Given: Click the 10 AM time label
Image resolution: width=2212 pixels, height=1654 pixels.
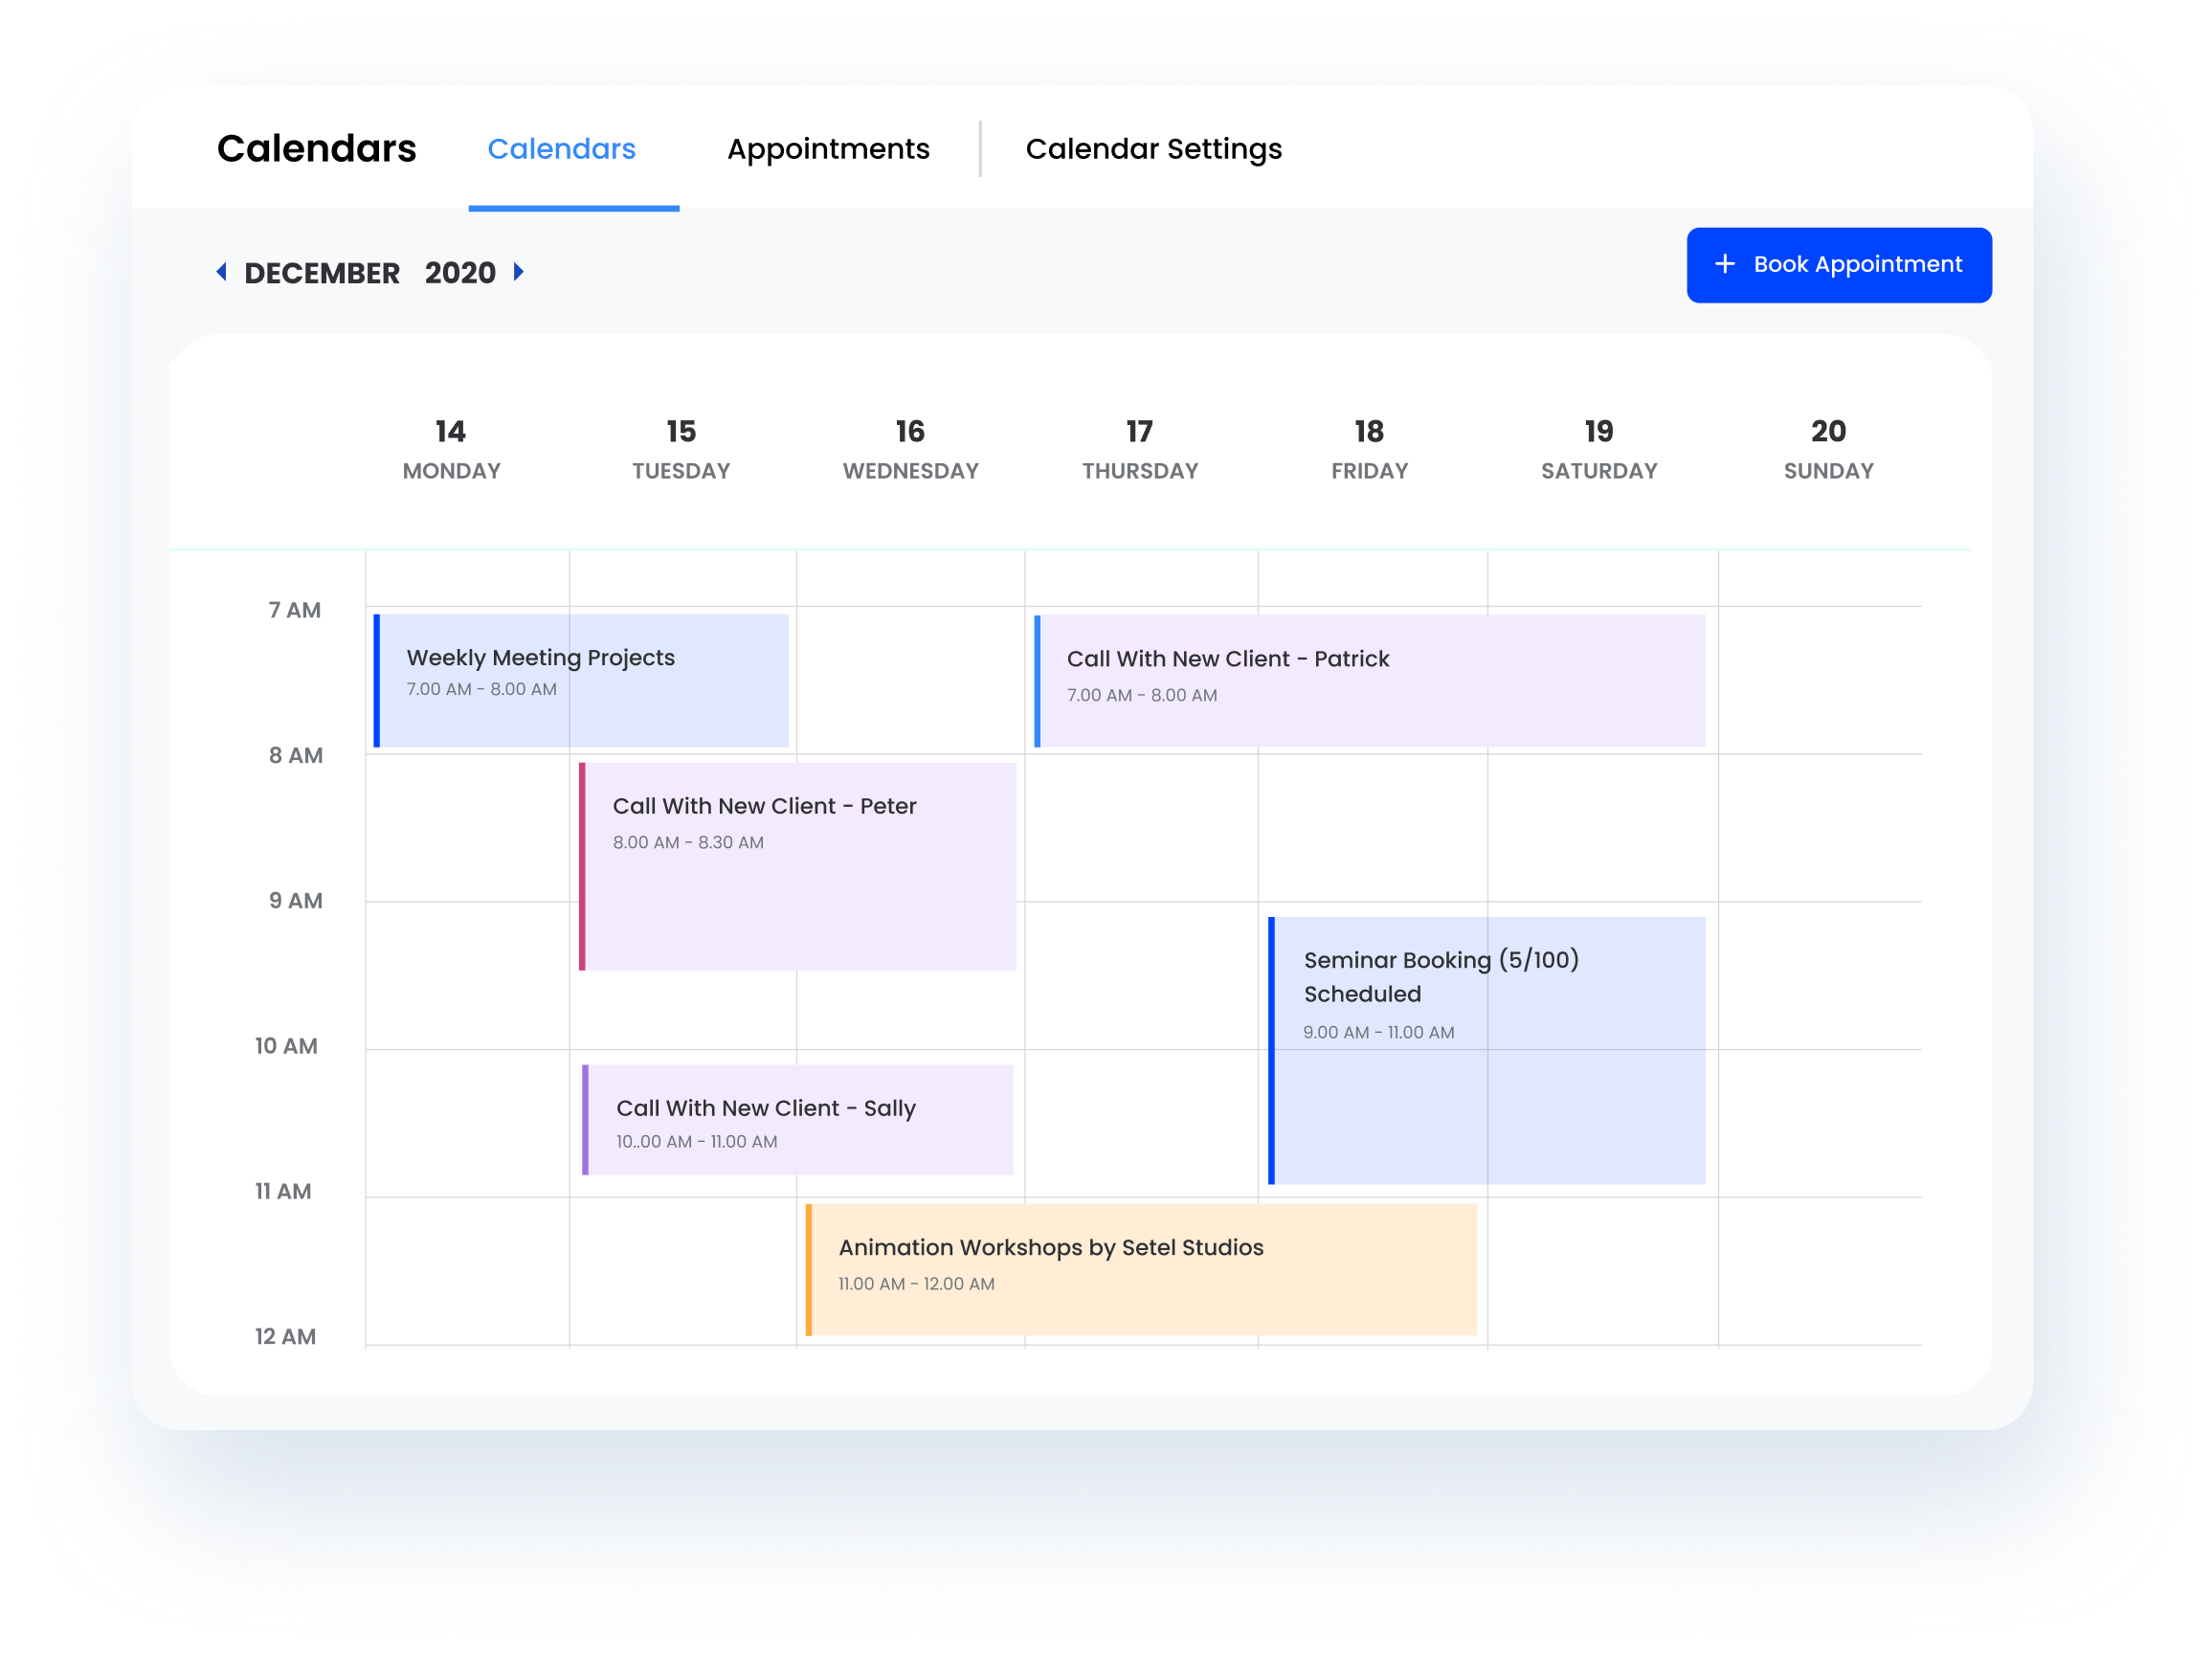Looking at the screenshot, I should point(286,1046).
